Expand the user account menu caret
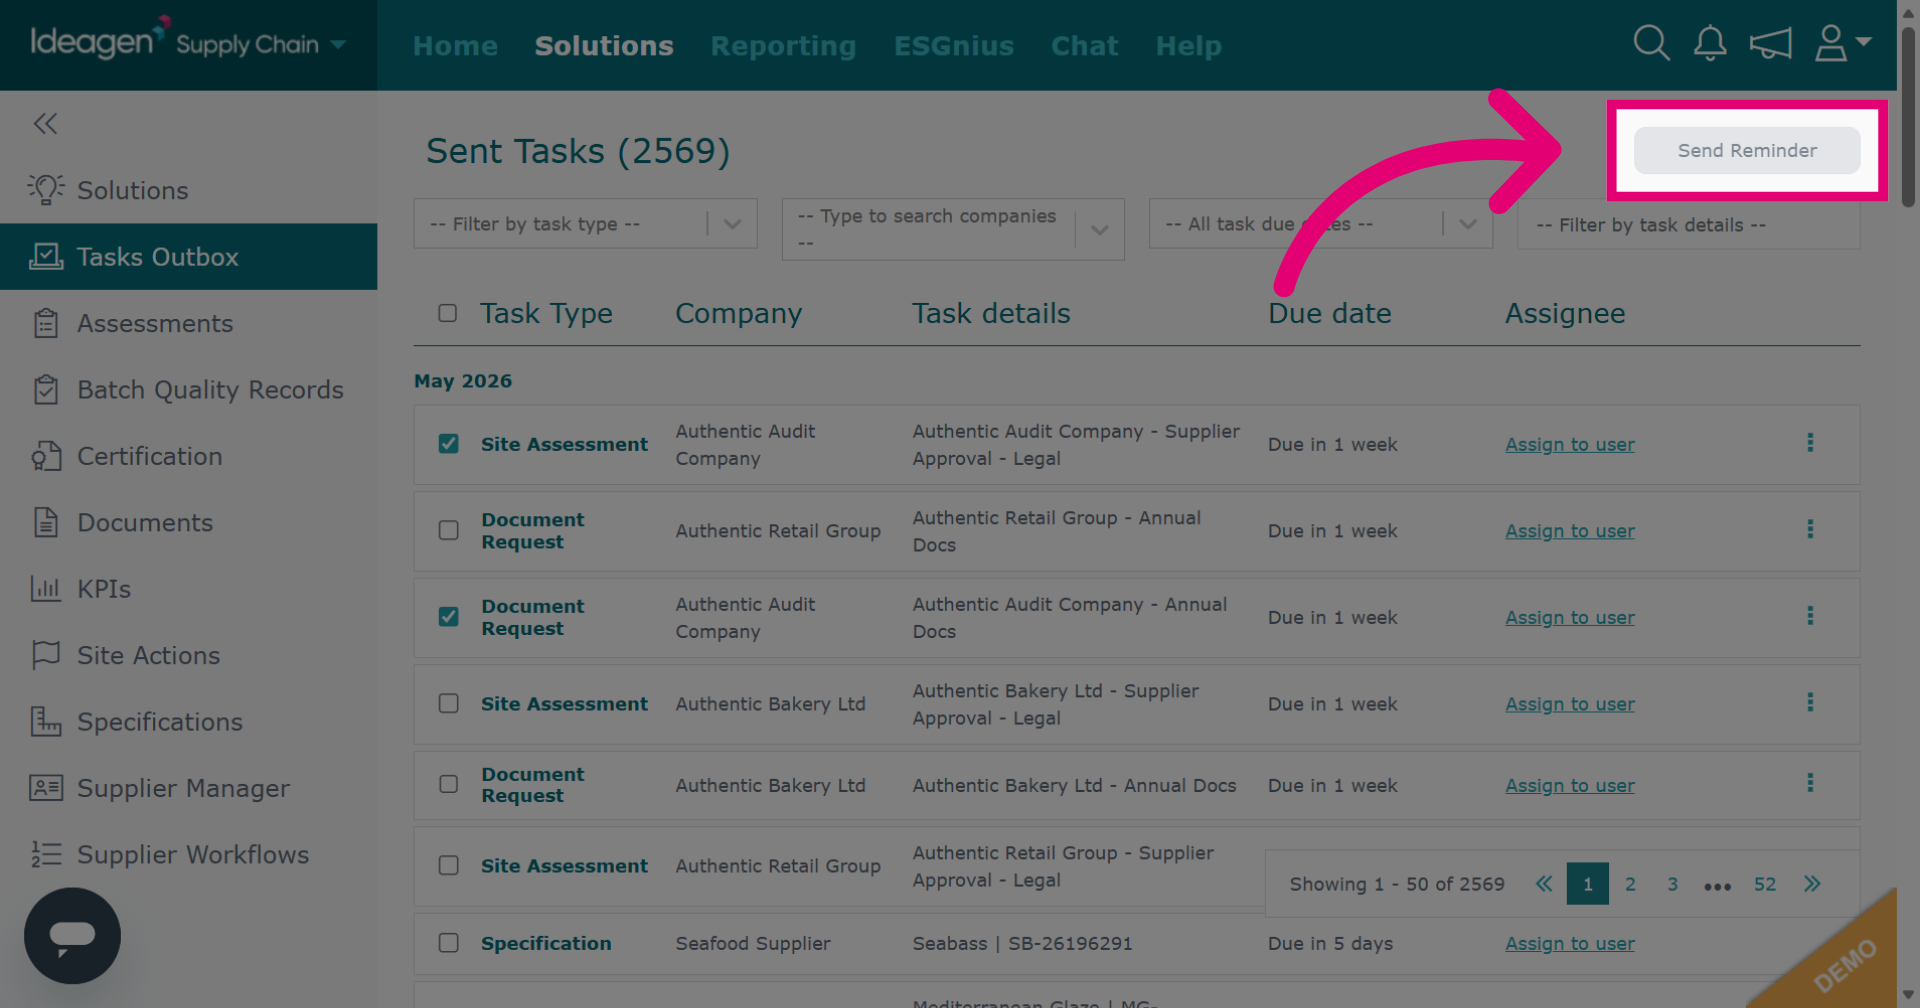1920x1008 pixels. (1863, 41)
